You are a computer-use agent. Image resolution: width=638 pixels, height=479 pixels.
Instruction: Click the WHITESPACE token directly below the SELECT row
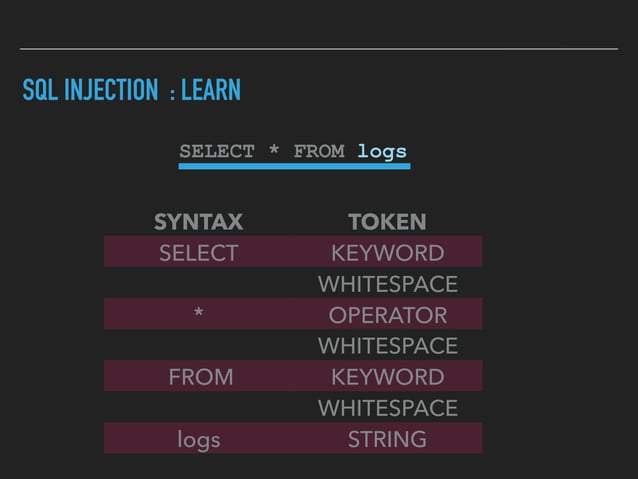387,284
